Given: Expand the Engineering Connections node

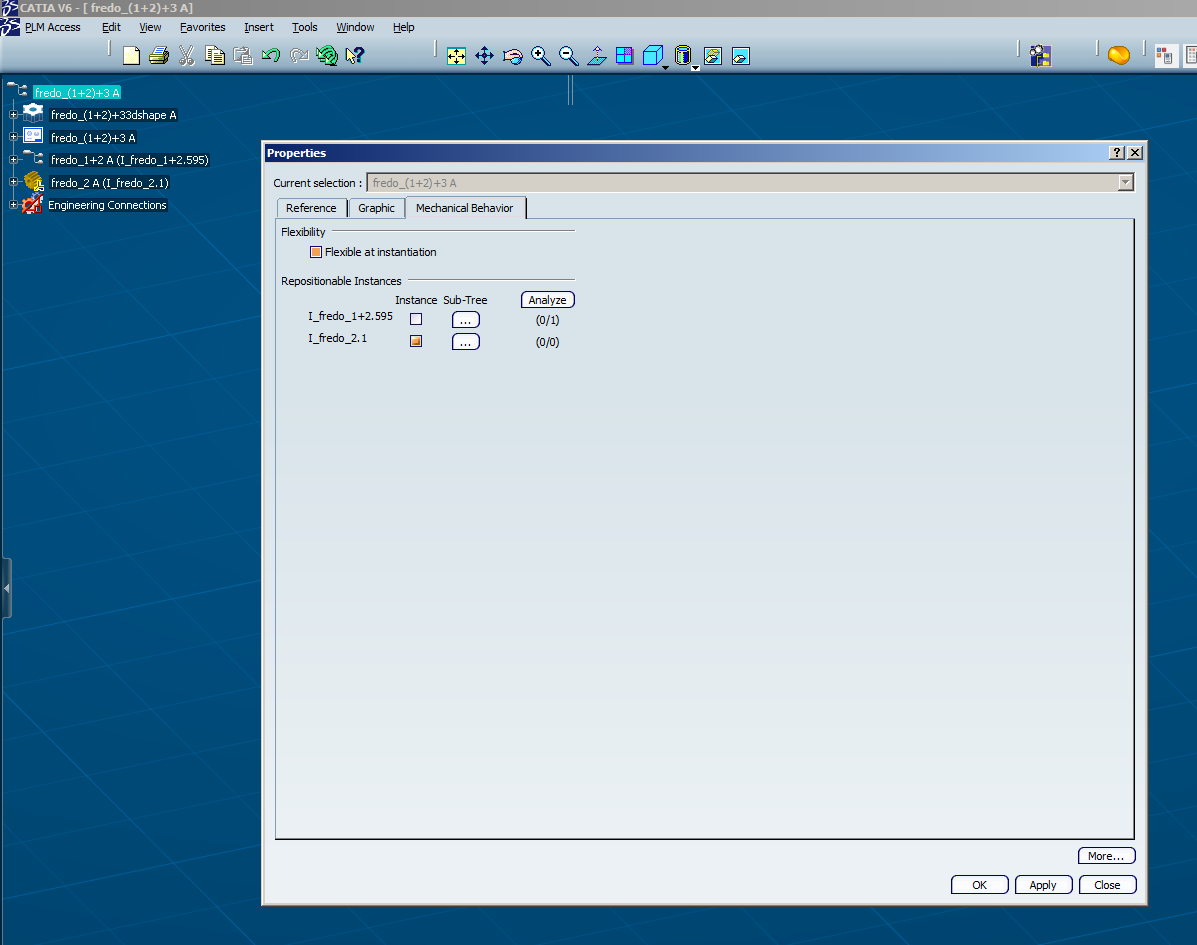Looking at the screenshot, I should 13,205.
